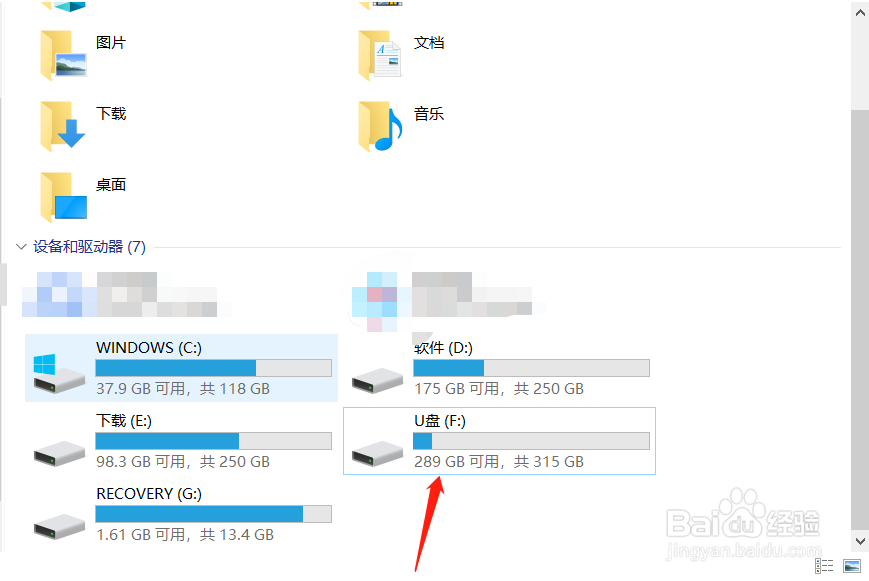Select the U盘 (F:) drive icon
This screenshot has height=581, width=869.
point(377,453)
